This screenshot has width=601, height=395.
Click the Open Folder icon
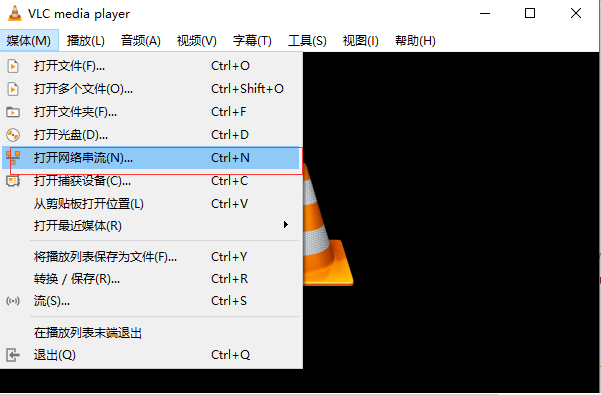coord(13,112)
